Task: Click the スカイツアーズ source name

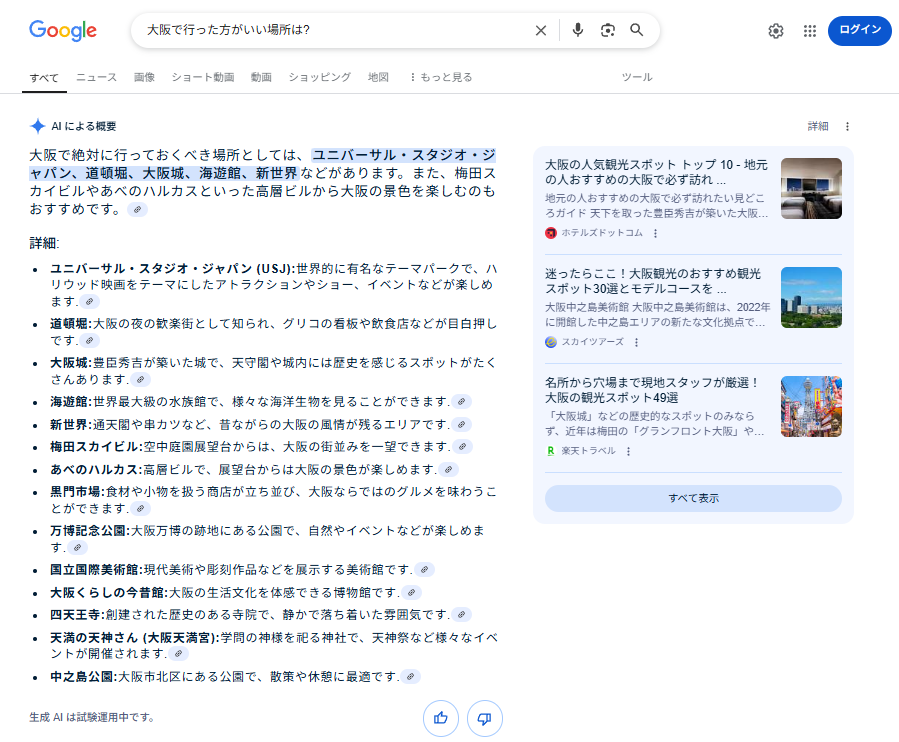Action: point(593,342)
